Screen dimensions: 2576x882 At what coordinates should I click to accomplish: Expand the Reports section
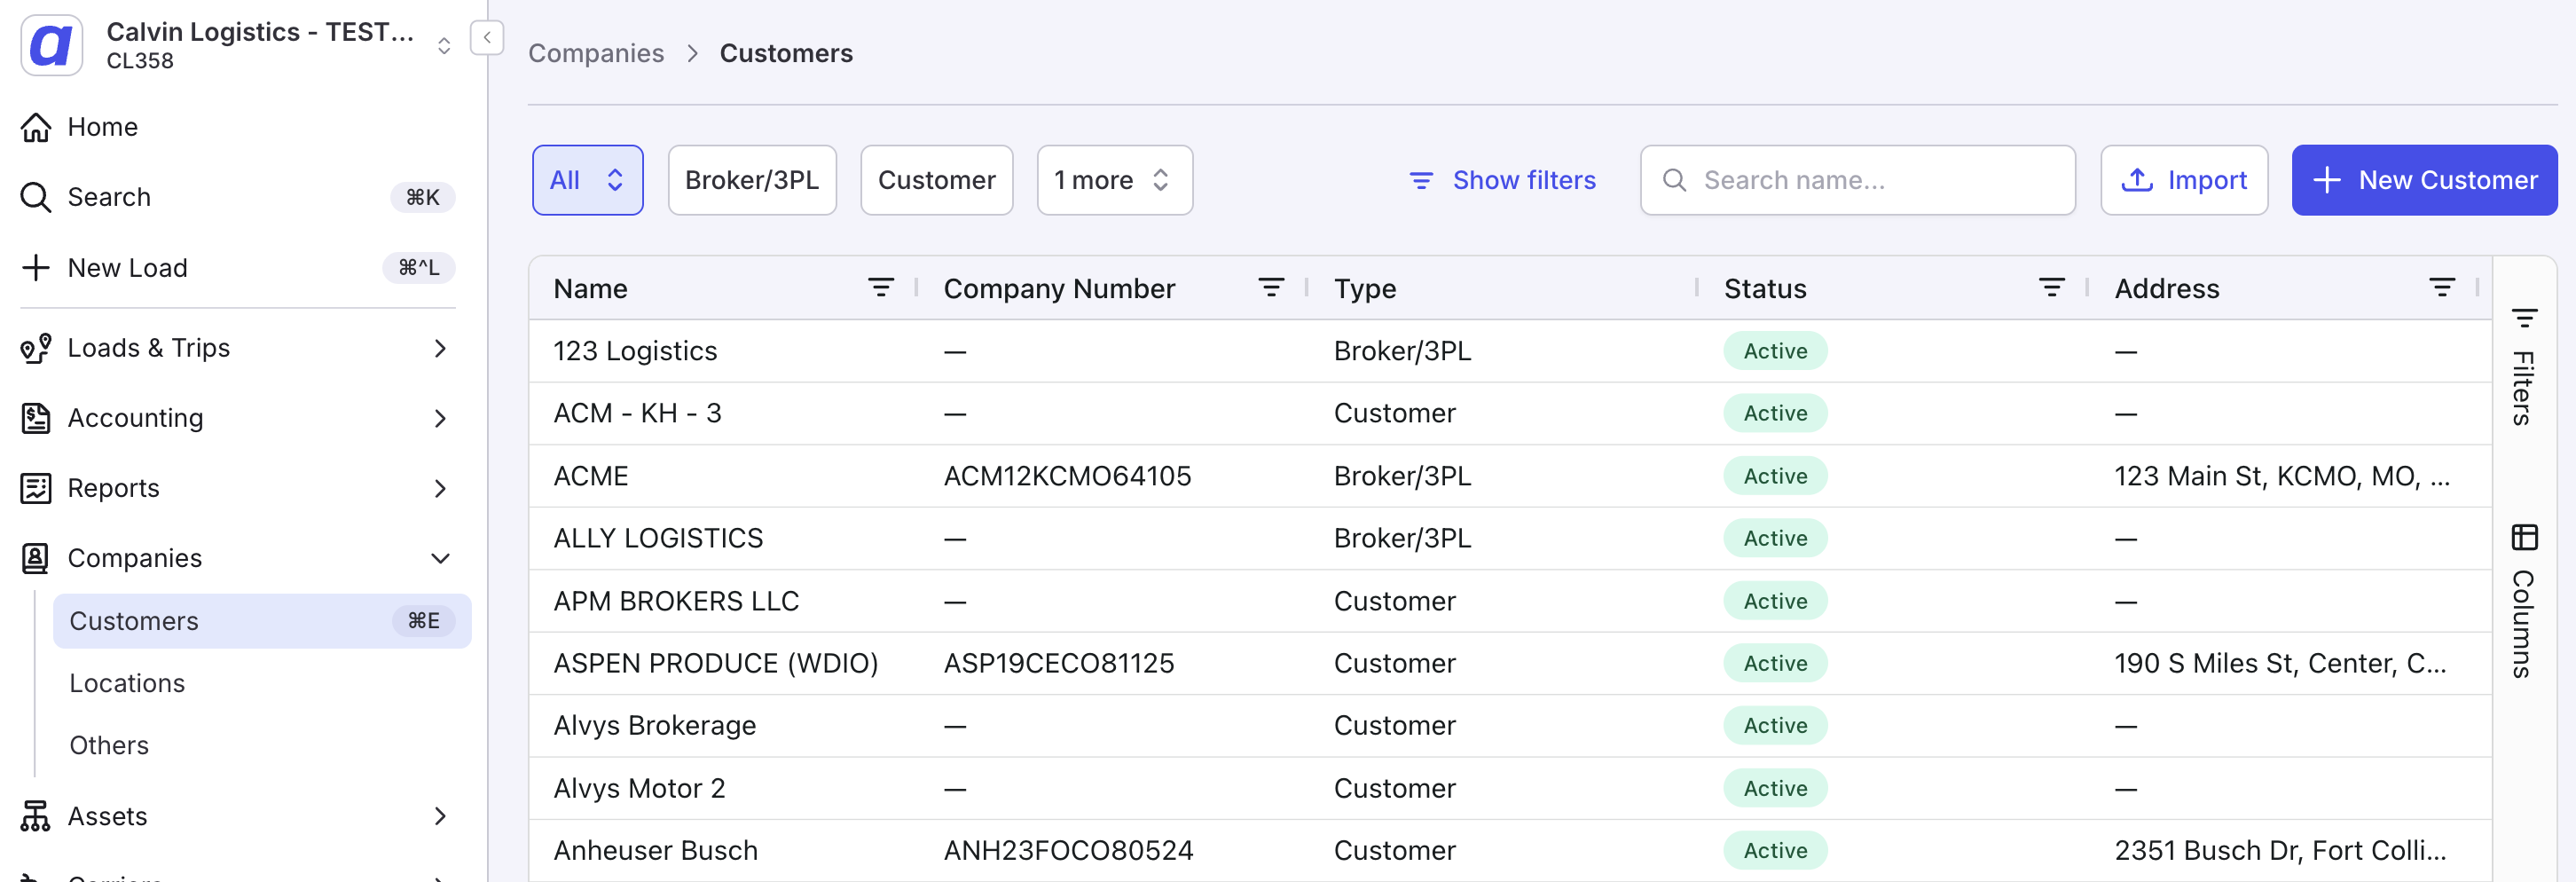point(440,488)
